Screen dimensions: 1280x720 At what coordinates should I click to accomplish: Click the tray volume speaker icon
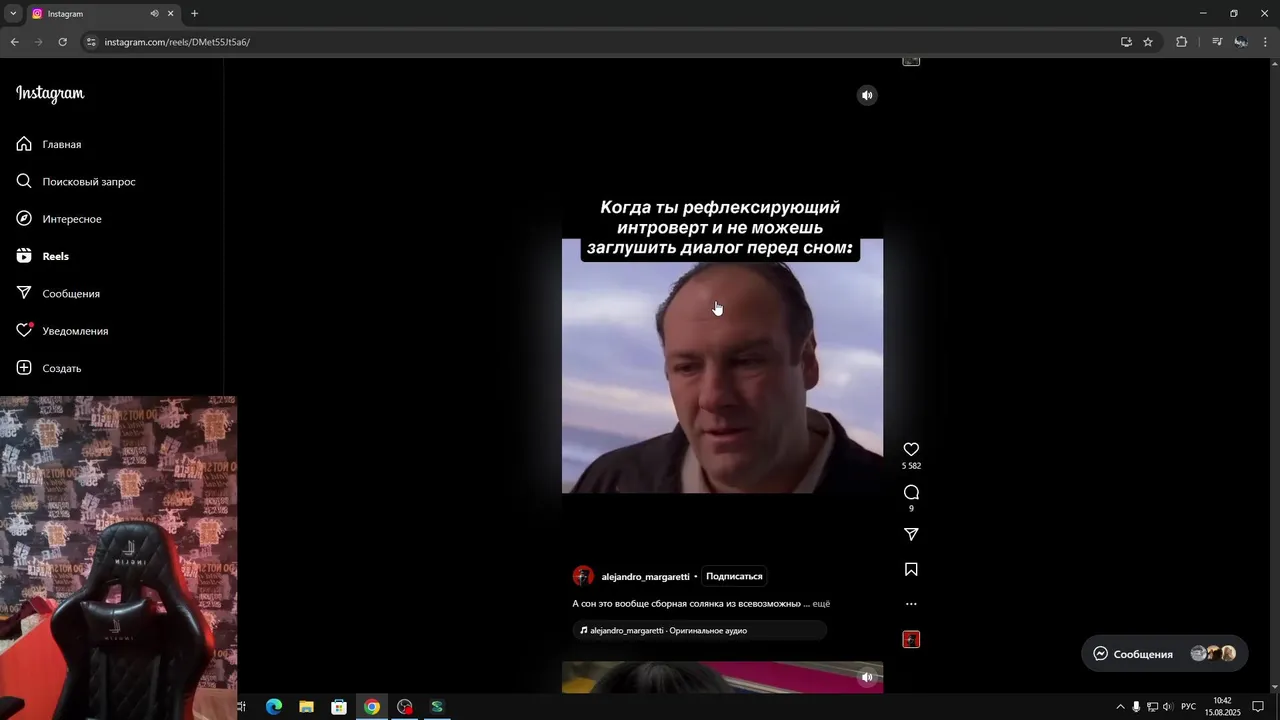1168,706
